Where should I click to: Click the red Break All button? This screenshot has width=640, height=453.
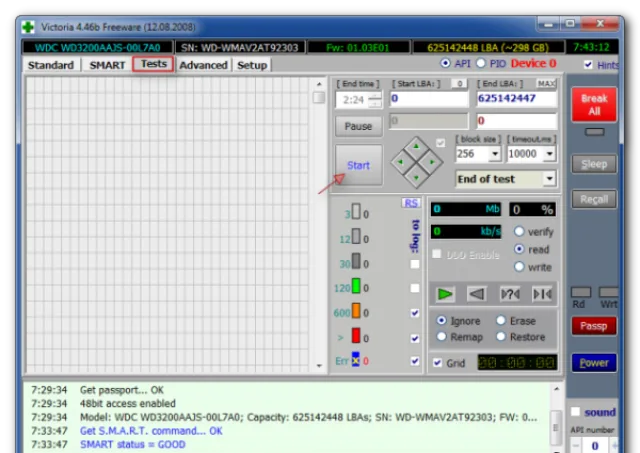pos(594,104)
